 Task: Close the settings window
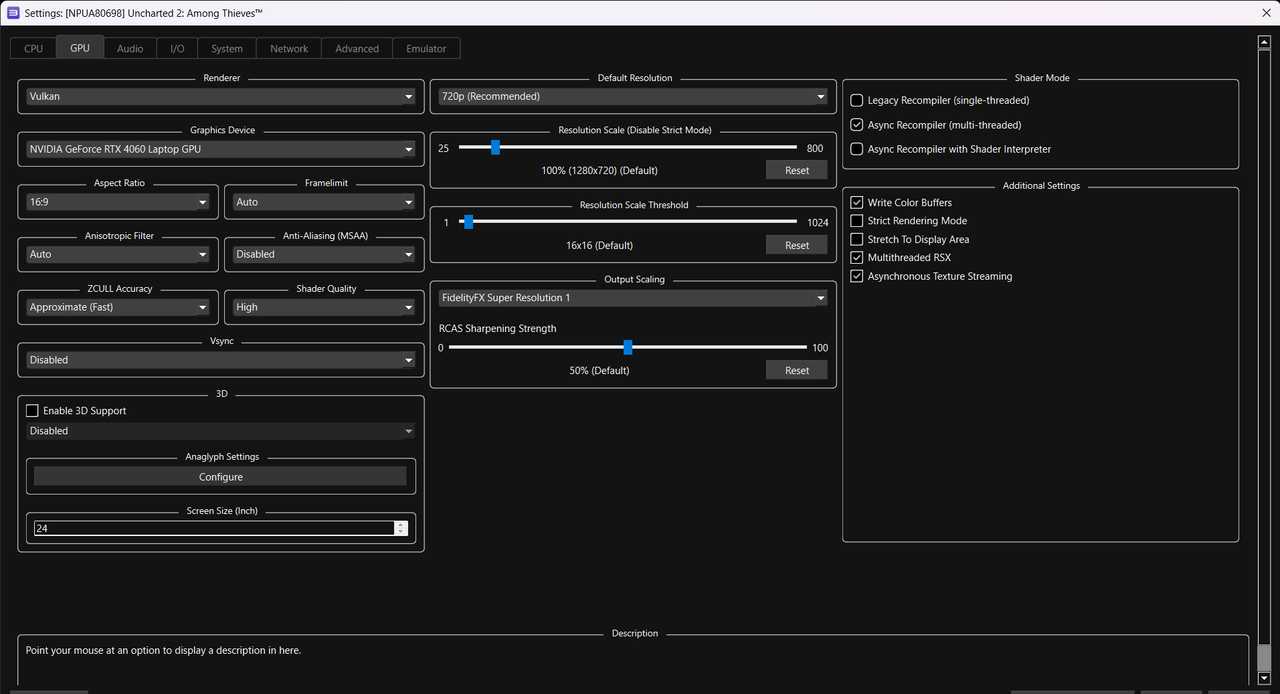click(x=1267, y=13)
